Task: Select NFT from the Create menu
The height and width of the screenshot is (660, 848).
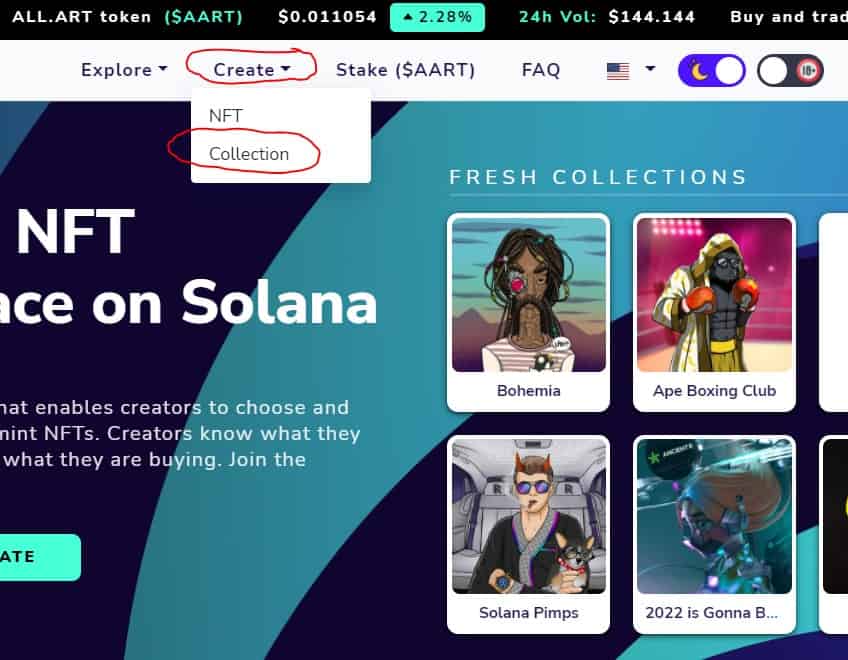Action: tap(226, 116)
